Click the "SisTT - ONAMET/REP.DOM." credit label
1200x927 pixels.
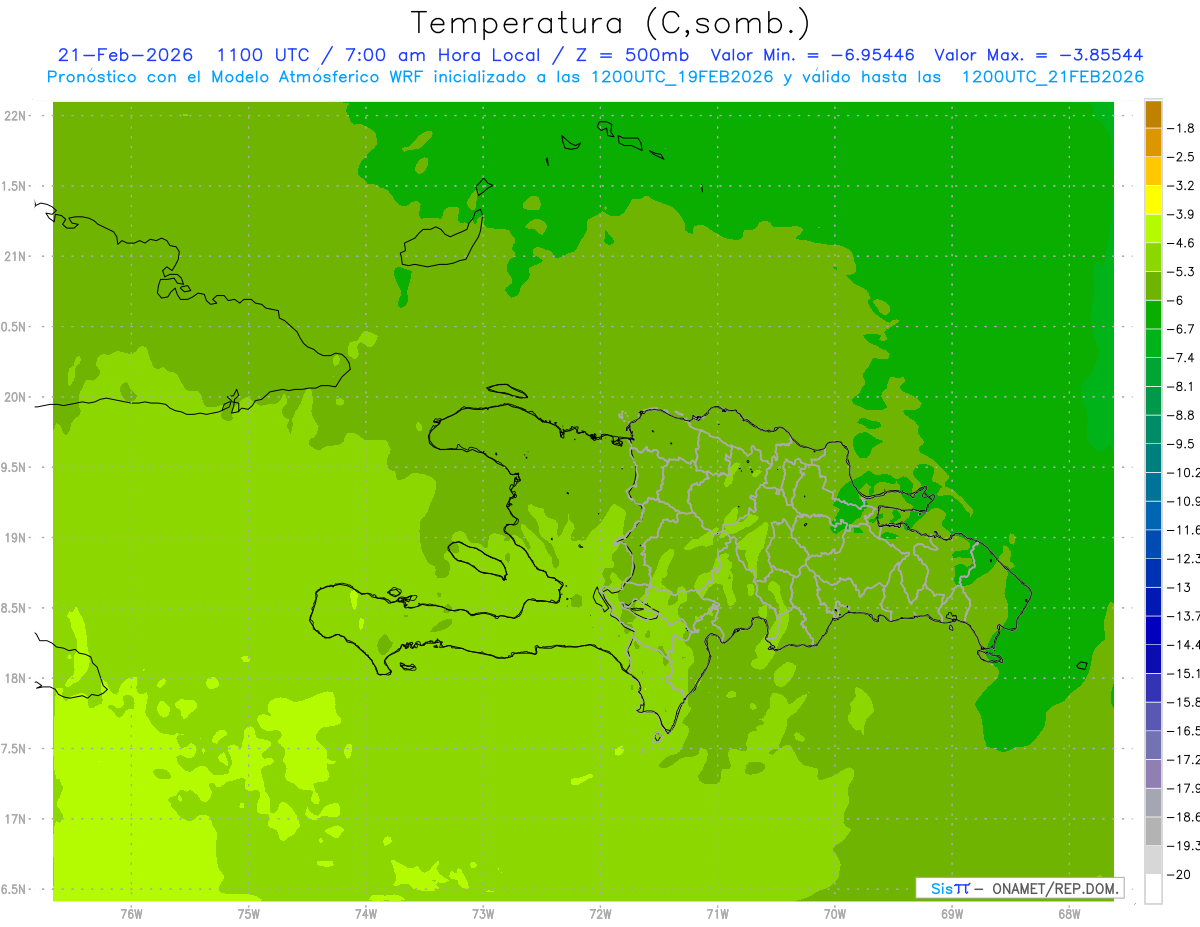pyautogui.click(x=1019, y=888)
